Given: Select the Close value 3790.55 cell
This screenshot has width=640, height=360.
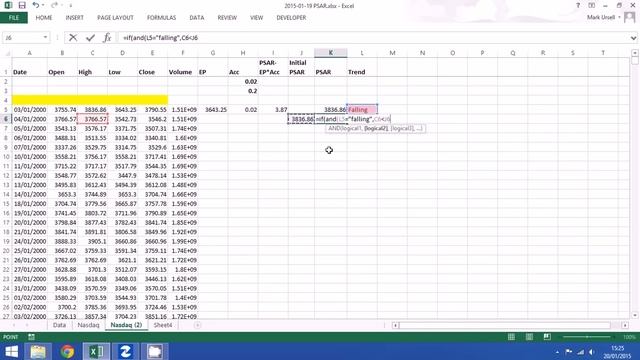Looking at the screenshot, I should point(152,110).
